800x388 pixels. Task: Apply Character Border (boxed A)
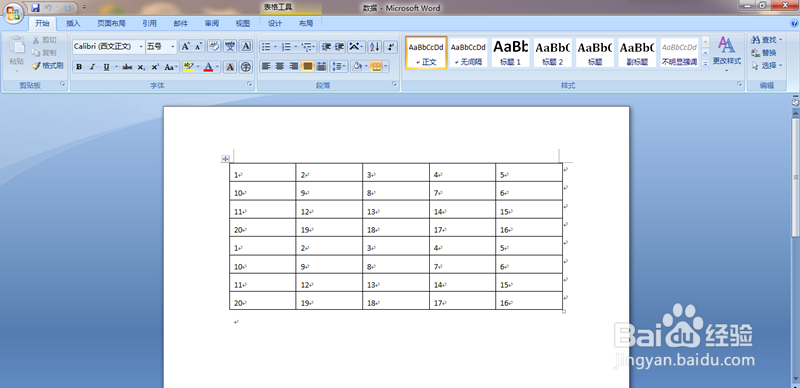(x=246, y=46)
